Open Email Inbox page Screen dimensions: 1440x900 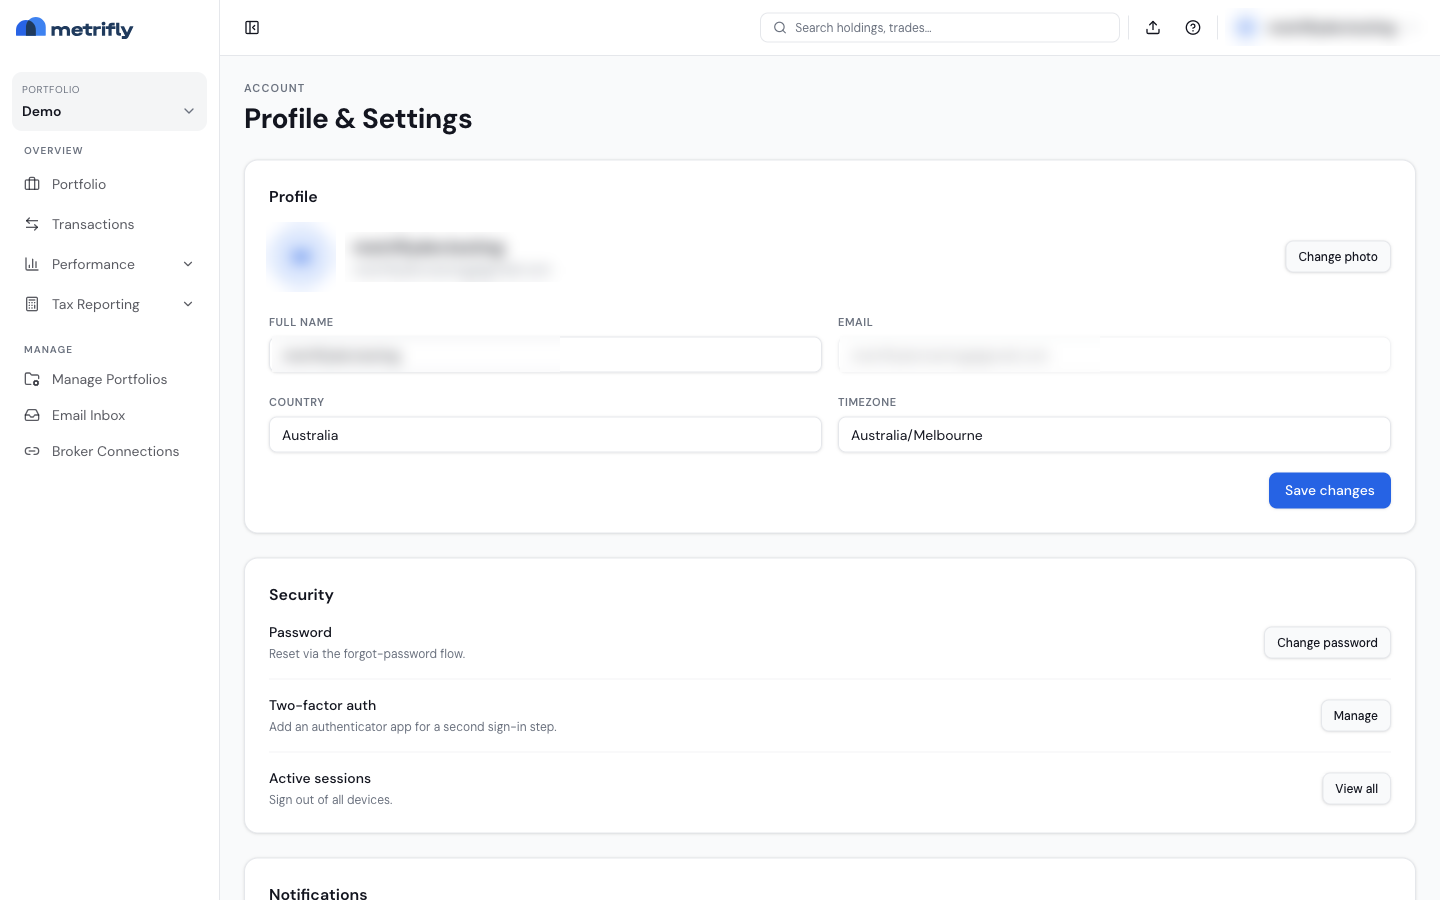(x=109, y=415)
